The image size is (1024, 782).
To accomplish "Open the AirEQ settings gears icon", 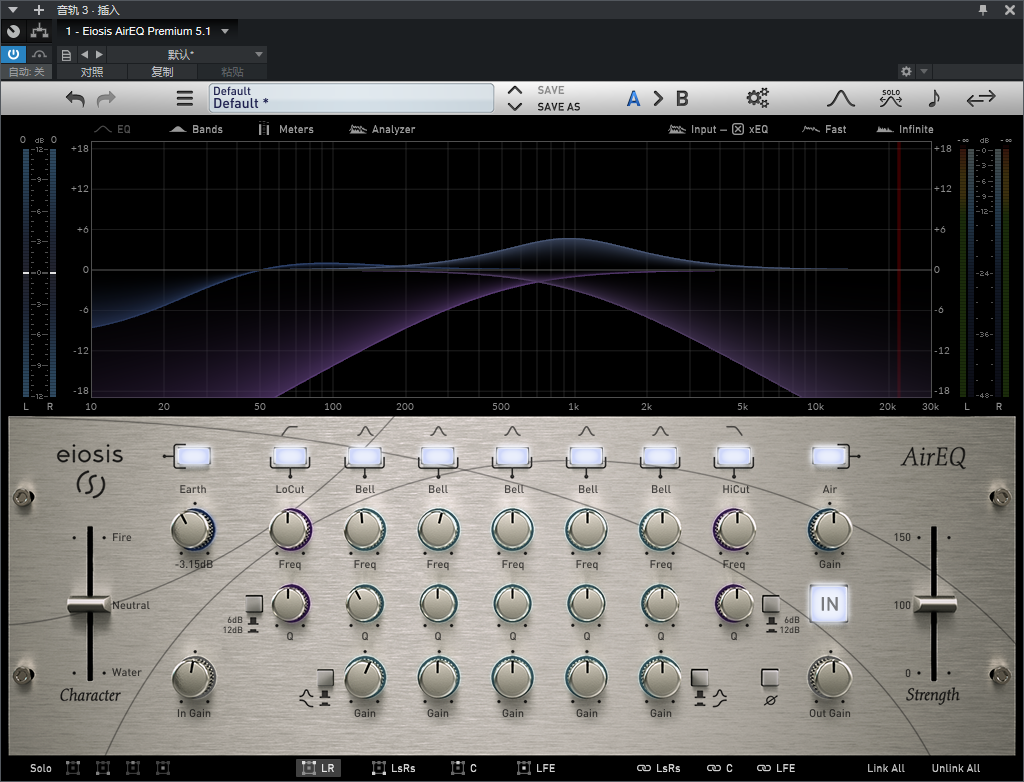I will coord(758,98).
